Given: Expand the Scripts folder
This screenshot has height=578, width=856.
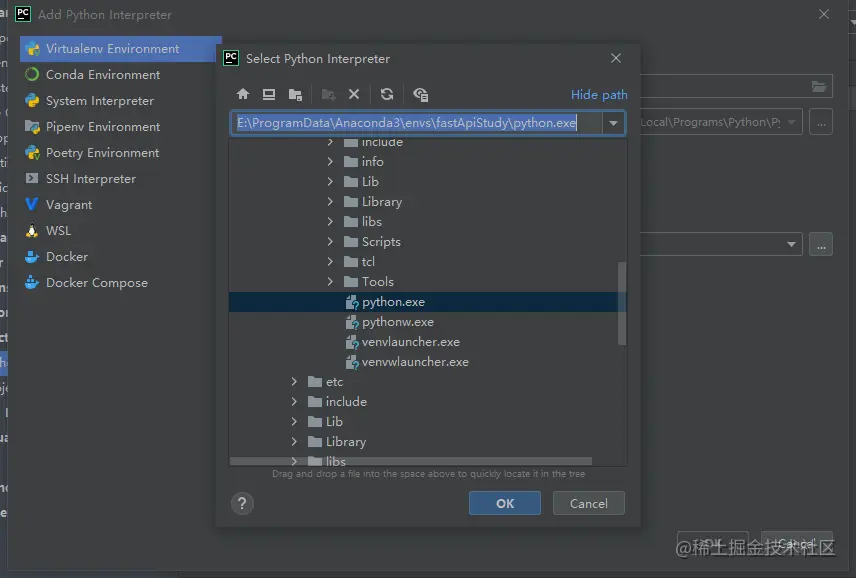Looking at the screenshot, I should pos(330,241).
